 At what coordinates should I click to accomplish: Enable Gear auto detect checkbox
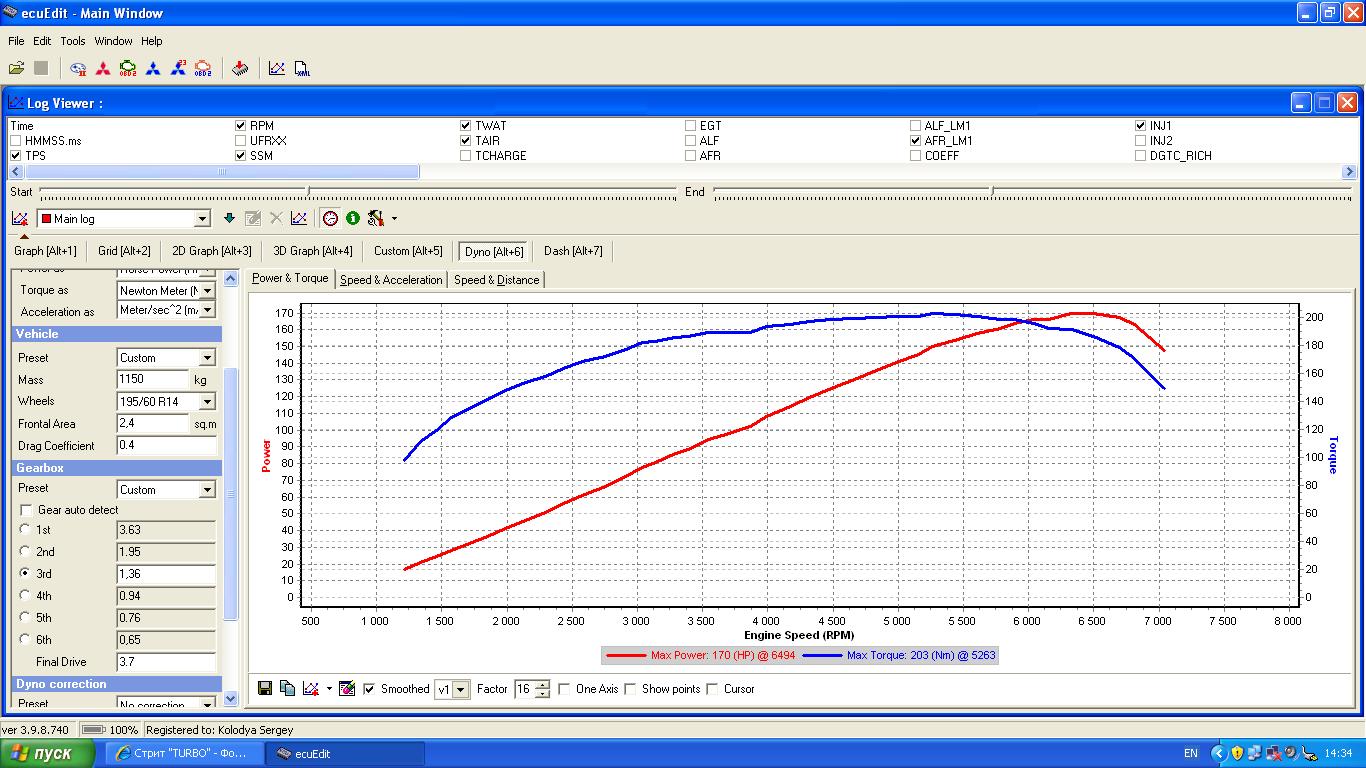tap(26, 510)
